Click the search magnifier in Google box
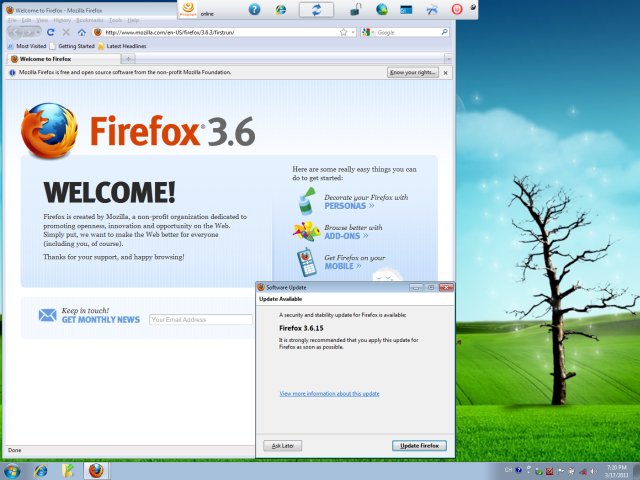 coord(444,32)
